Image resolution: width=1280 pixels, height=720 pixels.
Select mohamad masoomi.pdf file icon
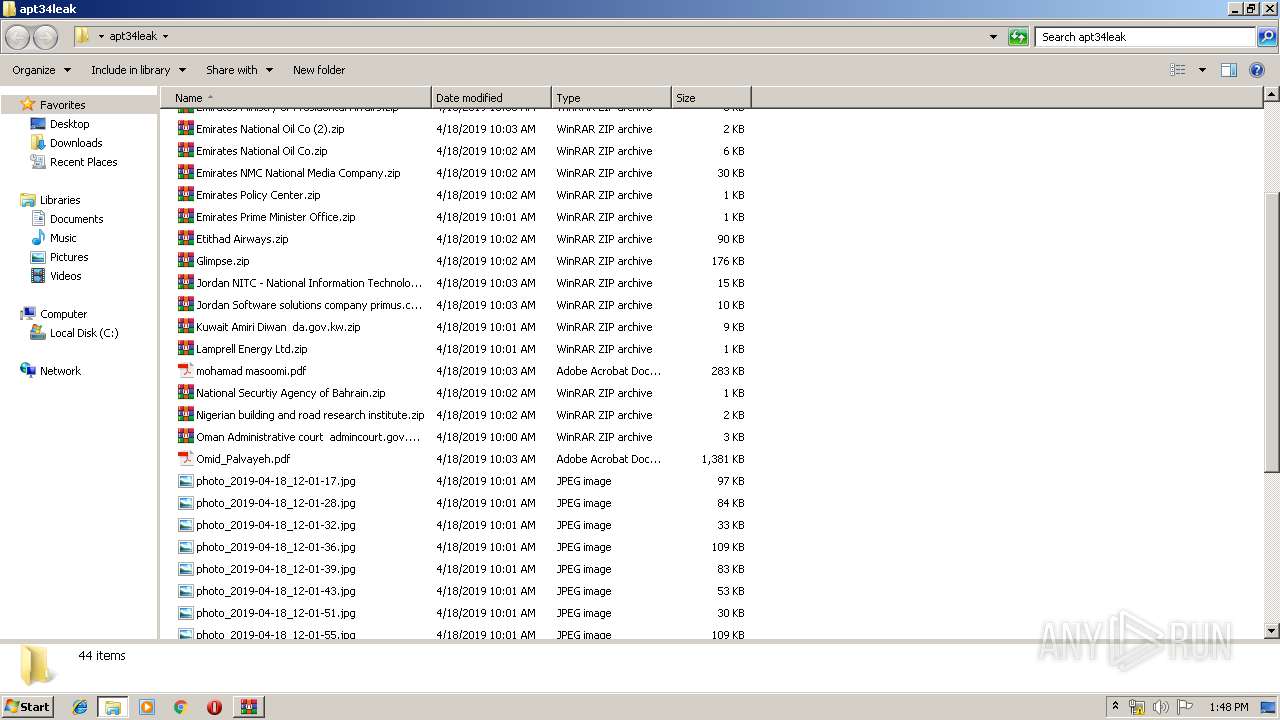(x=186, y=371)
